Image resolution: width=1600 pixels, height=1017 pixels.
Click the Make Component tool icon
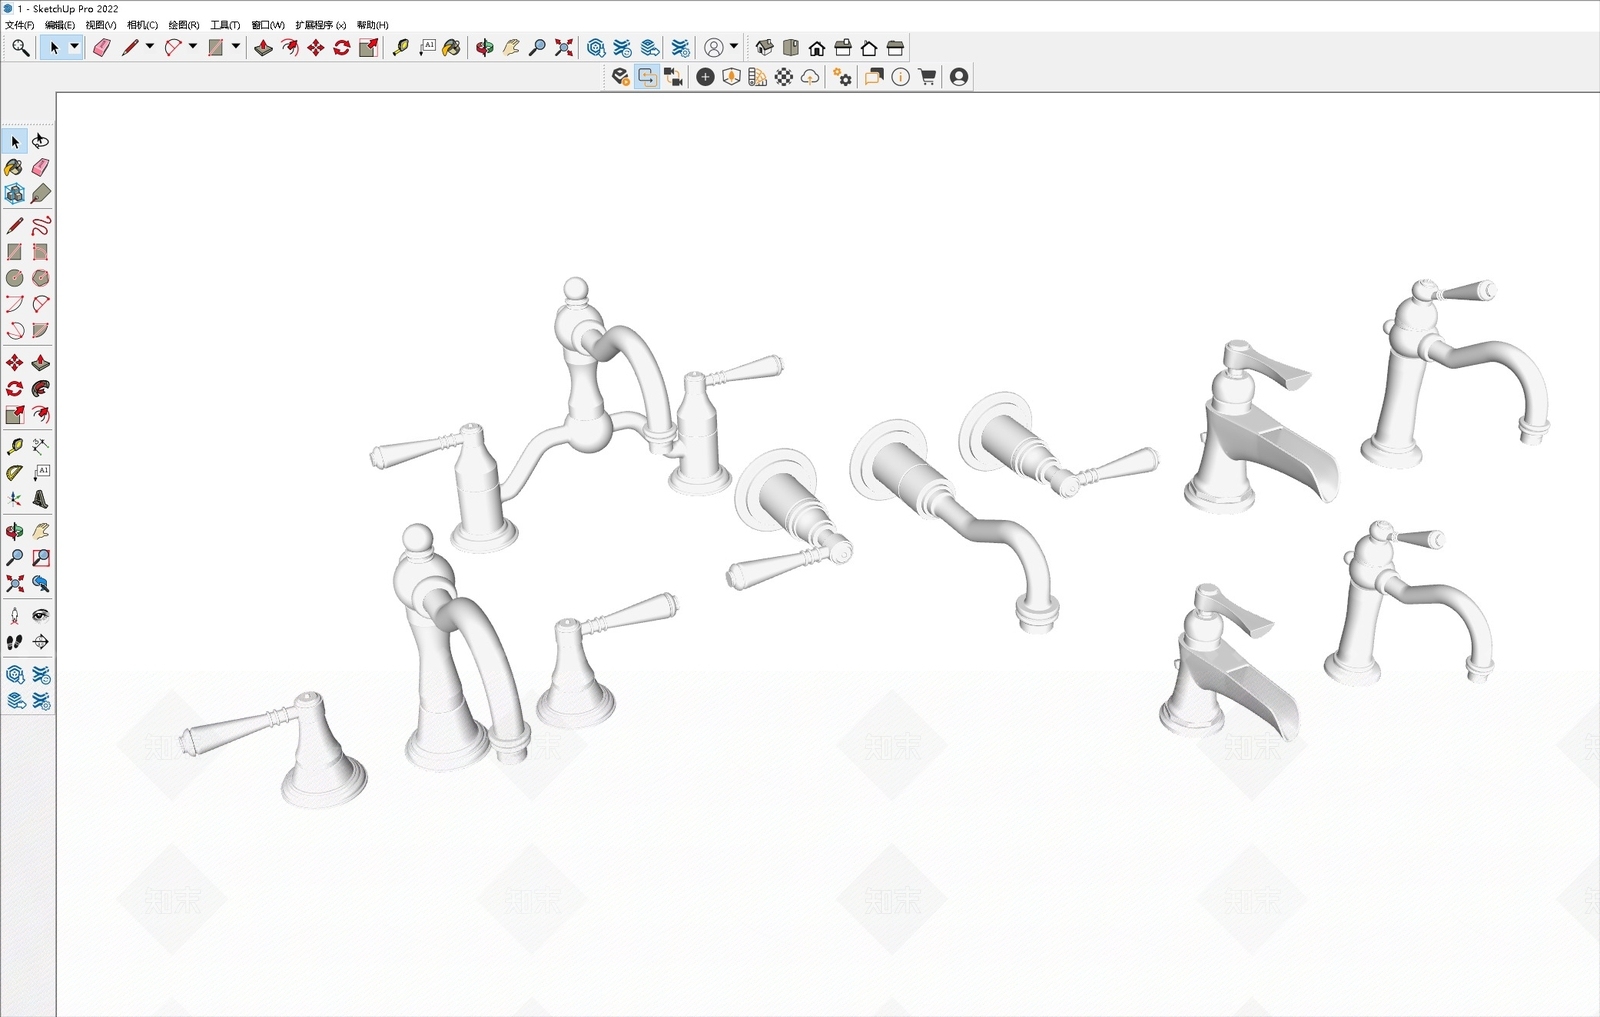tap(15, 193)
